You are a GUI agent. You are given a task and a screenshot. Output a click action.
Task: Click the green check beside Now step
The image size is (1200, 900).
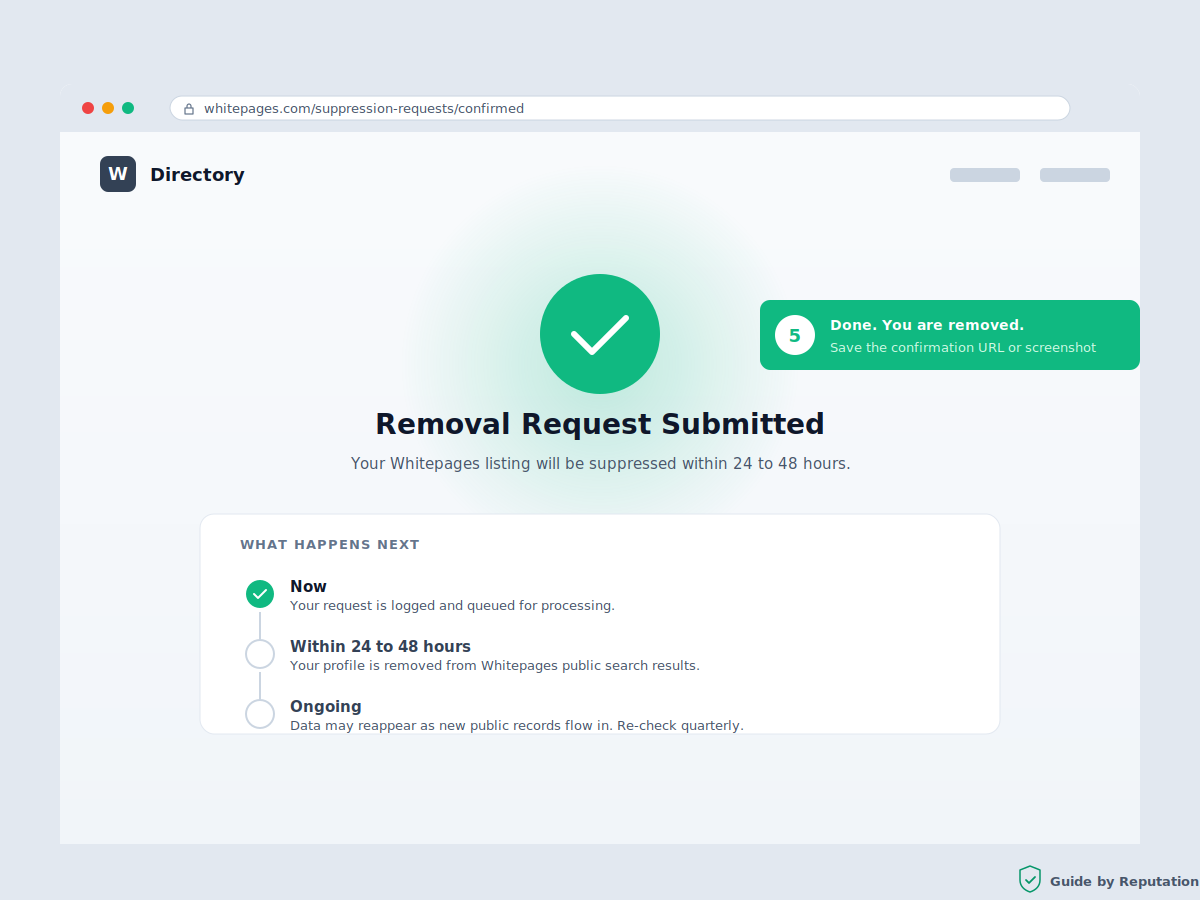(260, 594)
